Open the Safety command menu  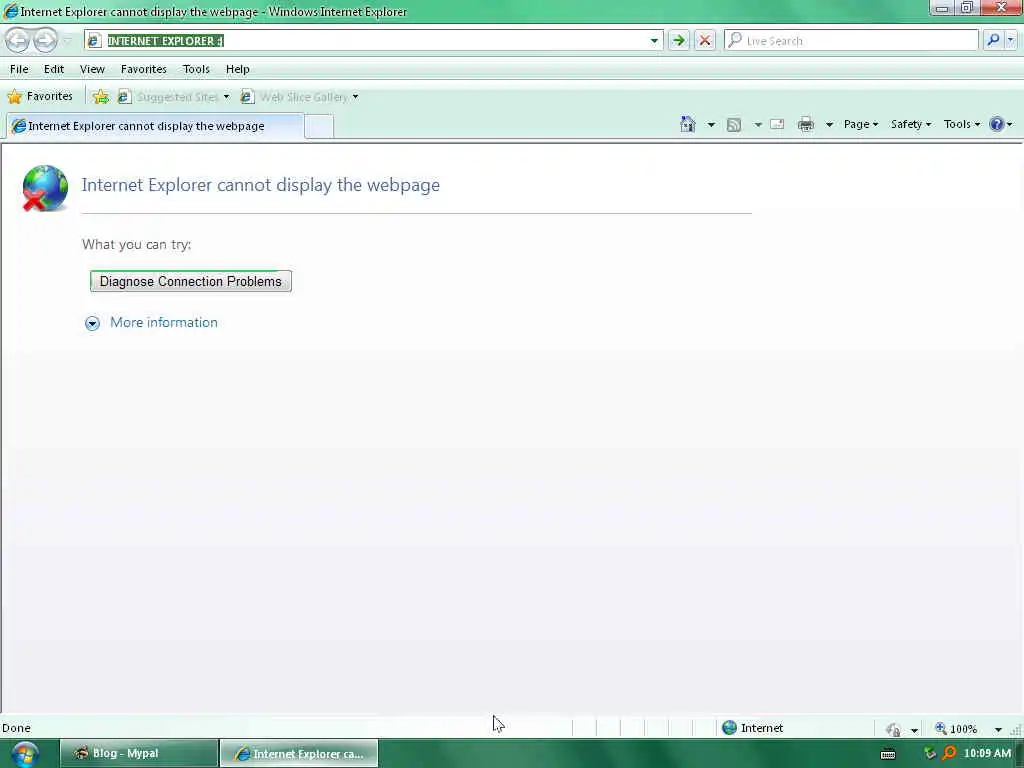click(x=910, y=124)
